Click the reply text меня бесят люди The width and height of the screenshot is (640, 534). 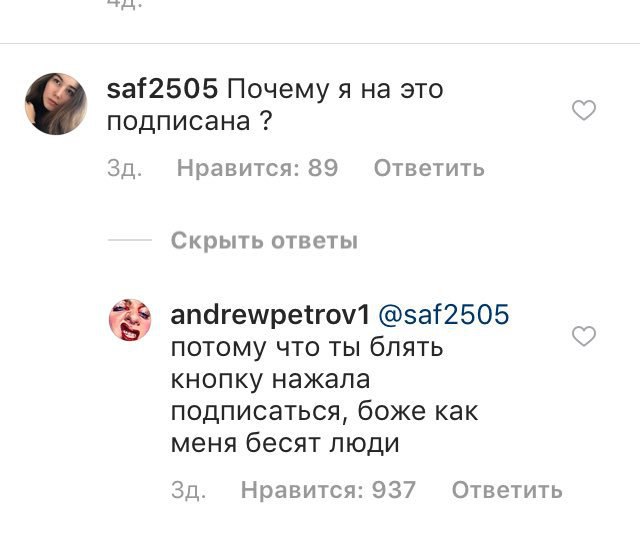[x=285, y=443]
